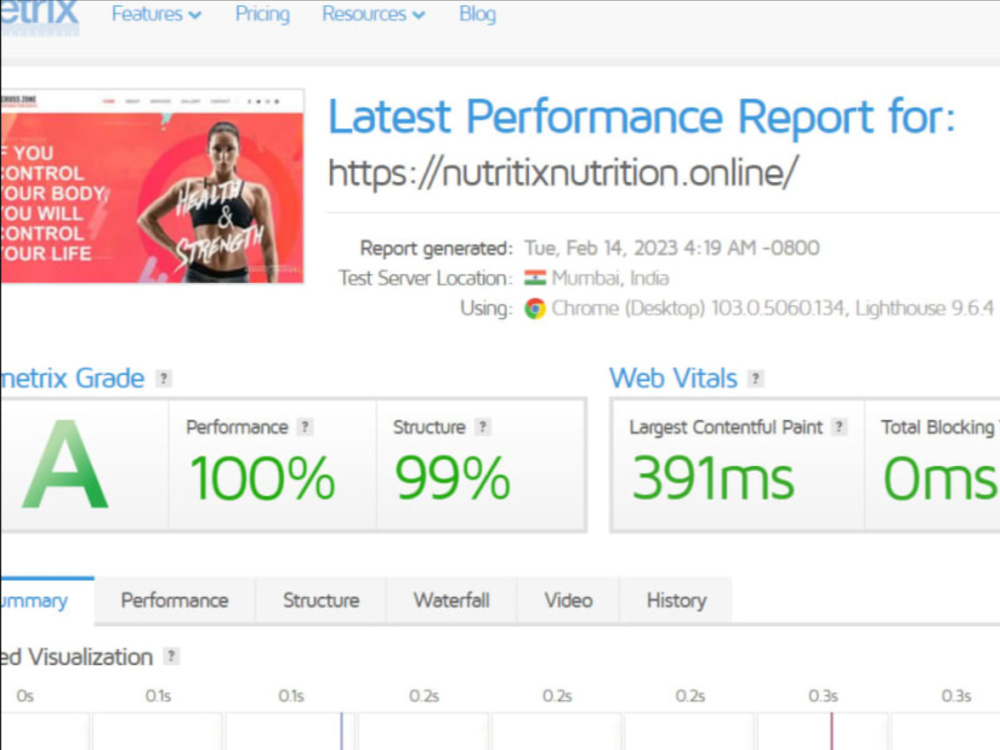Open help for GTmetrix Grade
Screen dimensions: 1000x750
point(164,378)
